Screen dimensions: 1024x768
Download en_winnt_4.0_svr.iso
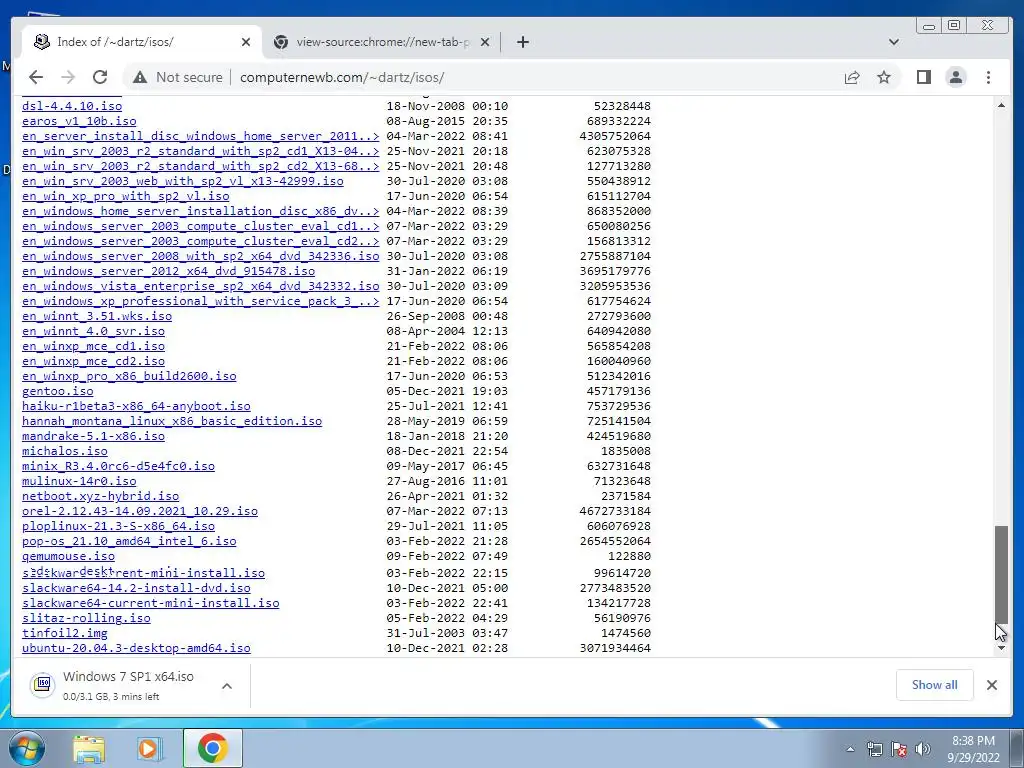tap(93, 331)
